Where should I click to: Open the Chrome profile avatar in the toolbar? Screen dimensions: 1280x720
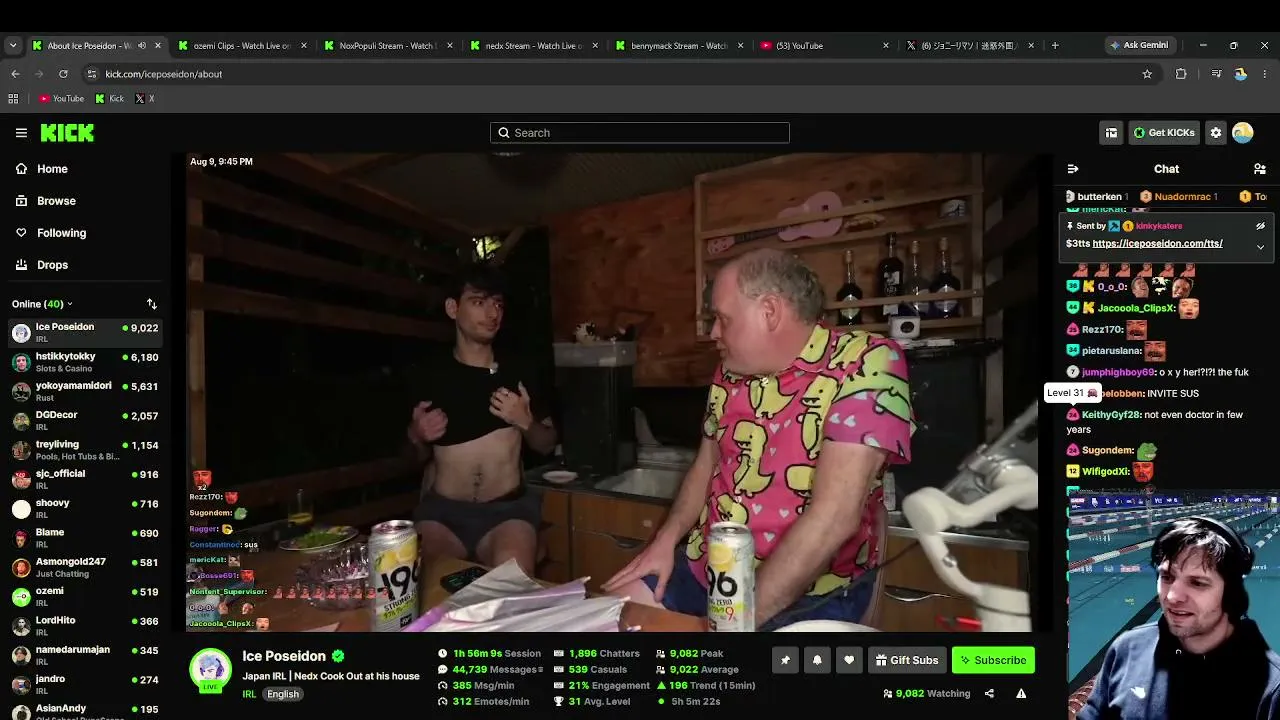1240,74
